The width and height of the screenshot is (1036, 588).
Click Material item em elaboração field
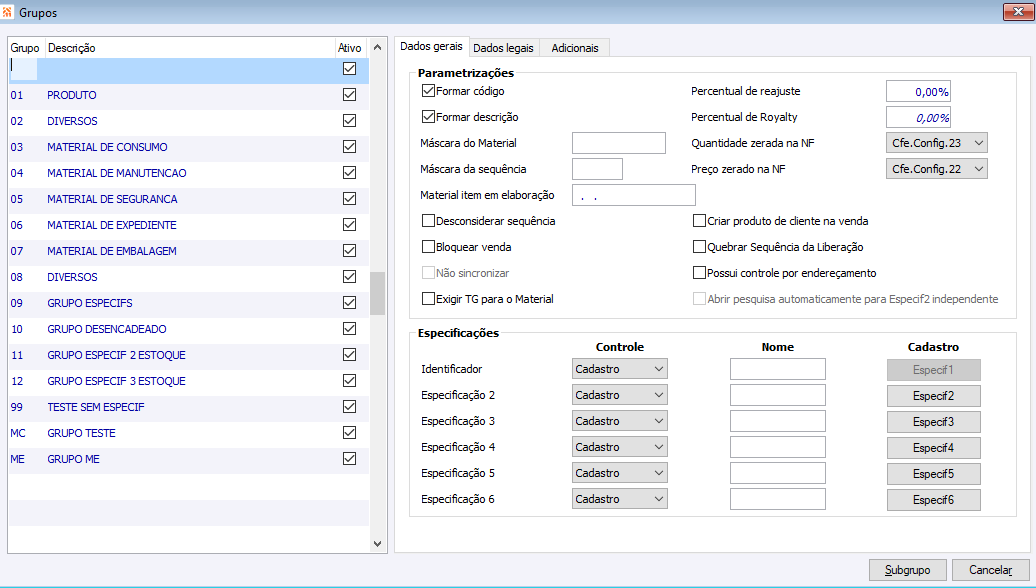(634, 195)
